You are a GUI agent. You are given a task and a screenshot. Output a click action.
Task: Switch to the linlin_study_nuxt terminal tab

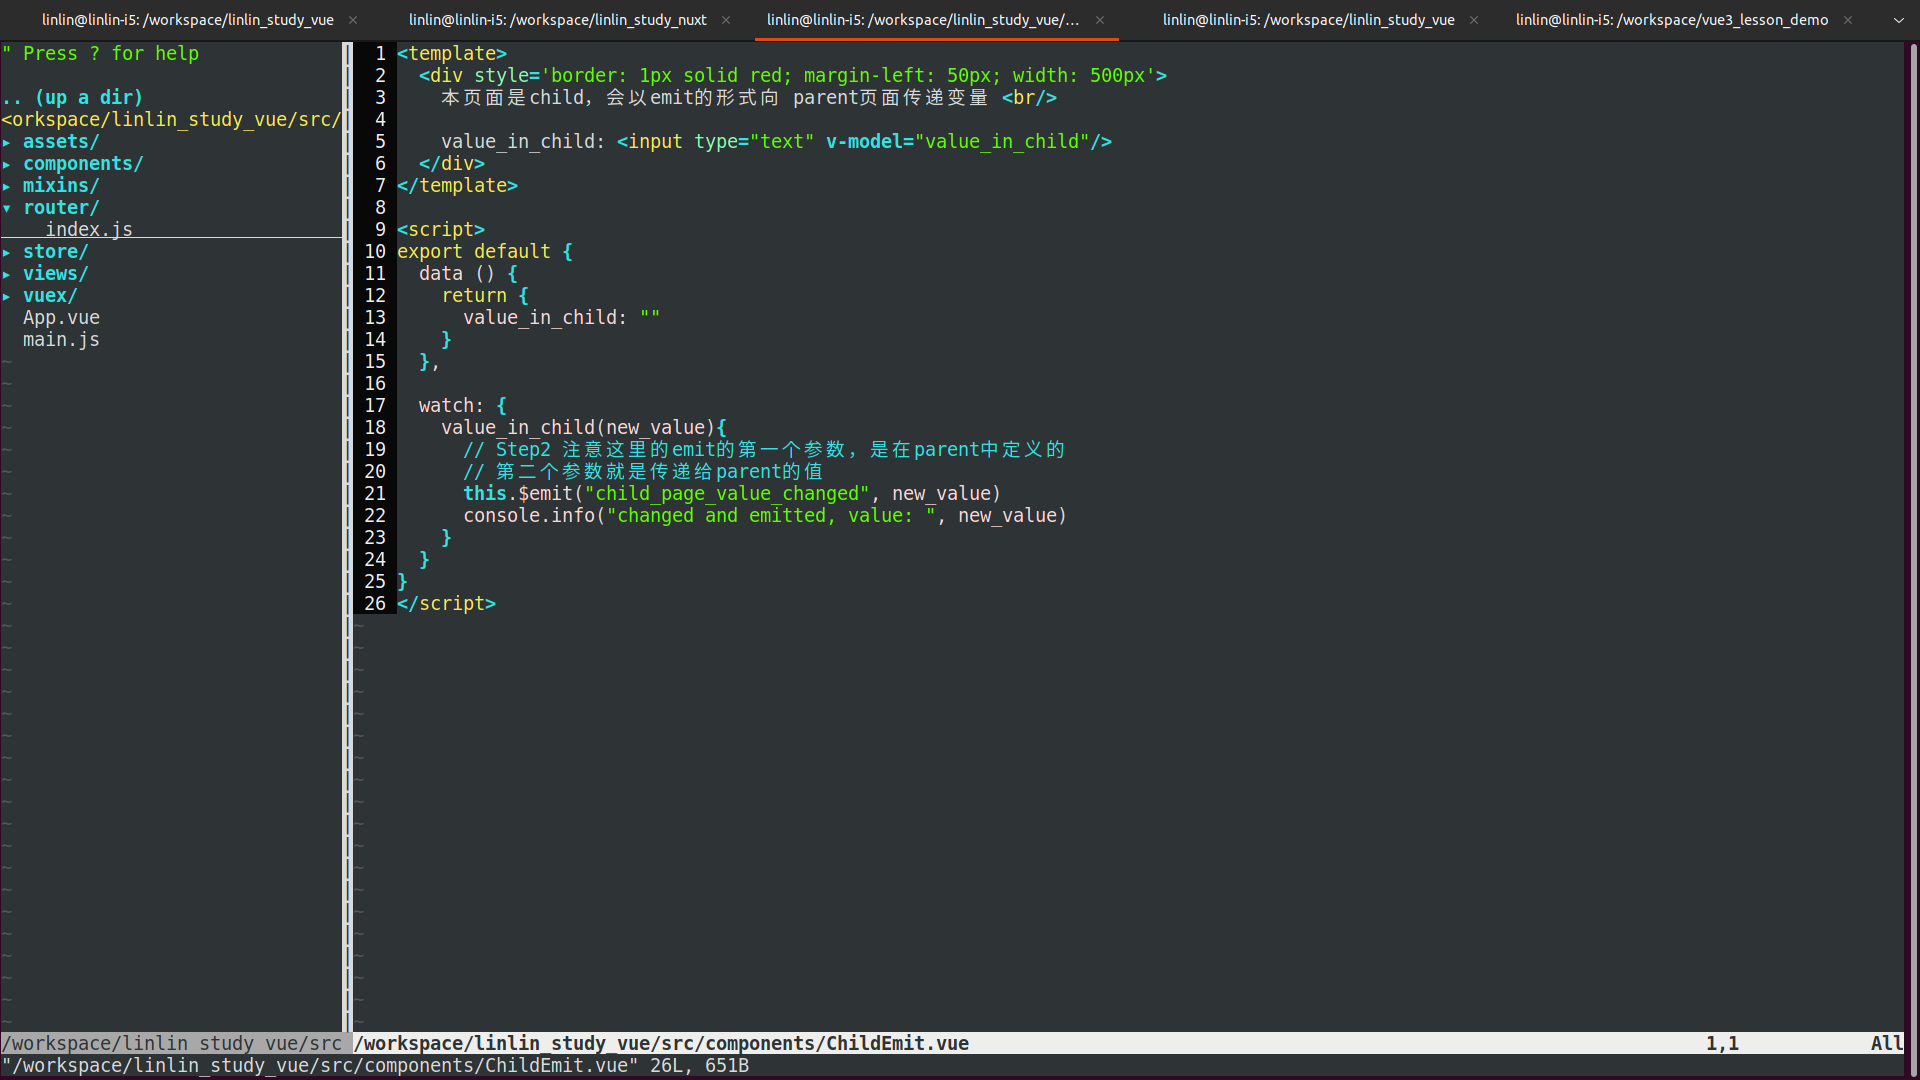tap(557, 20)
